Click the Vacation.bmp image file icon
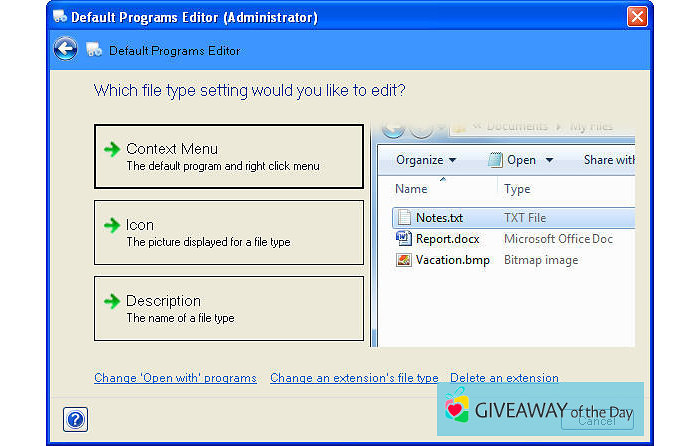700x446 pixels. pos(404,260)
